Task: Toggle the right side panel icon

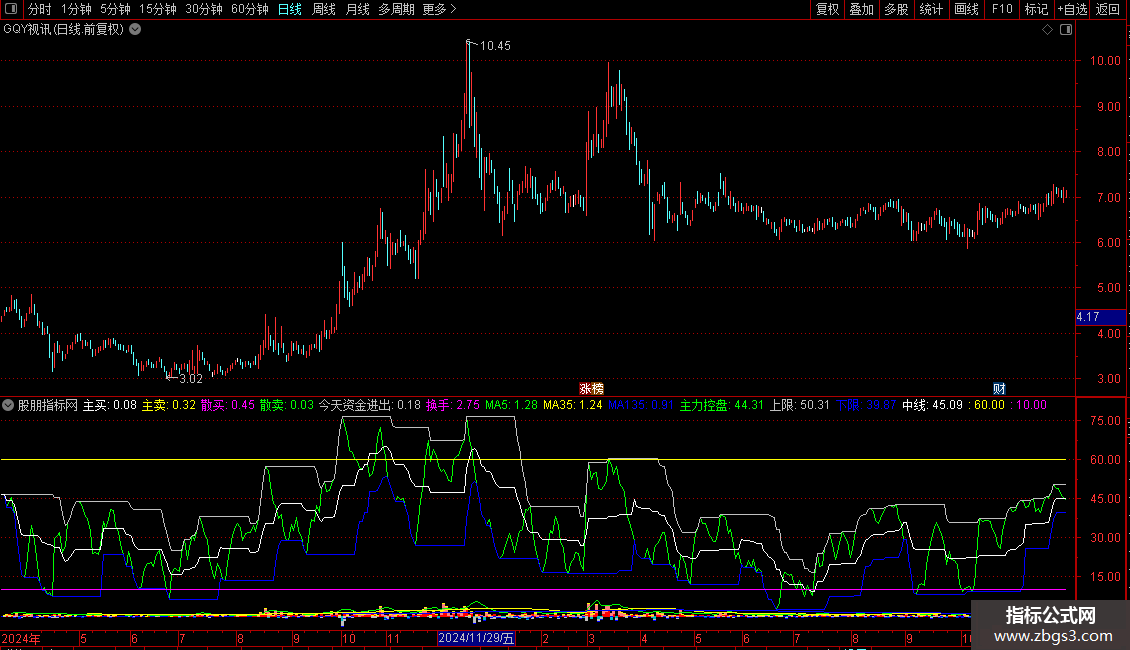Action: pyautogui.click(x=1066, y=30)
